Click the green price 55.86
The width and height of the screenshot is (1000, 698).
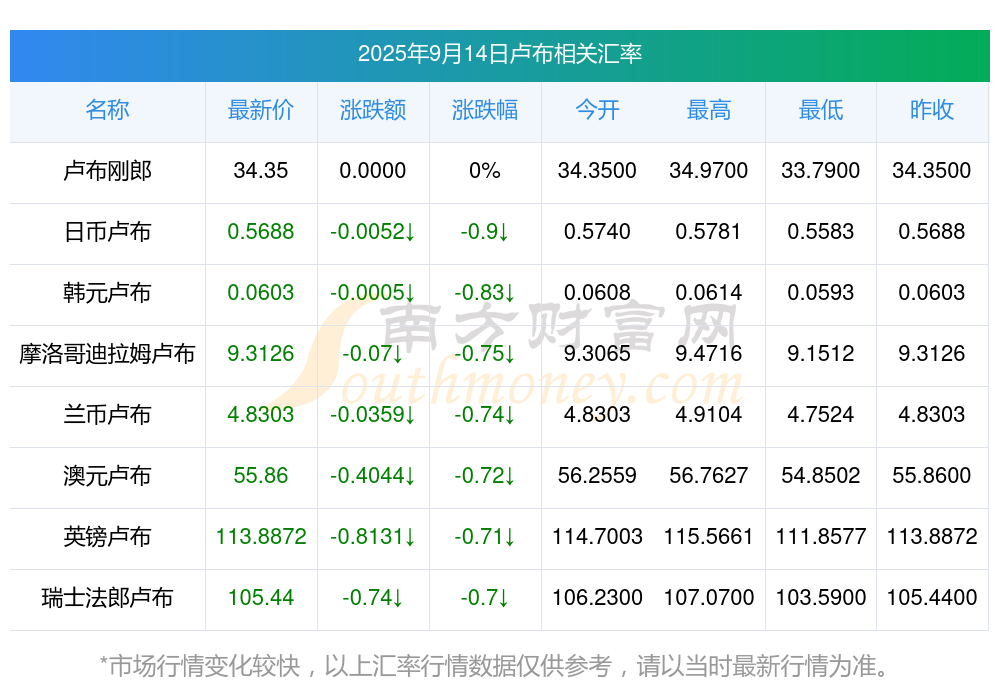pos(261,476)
